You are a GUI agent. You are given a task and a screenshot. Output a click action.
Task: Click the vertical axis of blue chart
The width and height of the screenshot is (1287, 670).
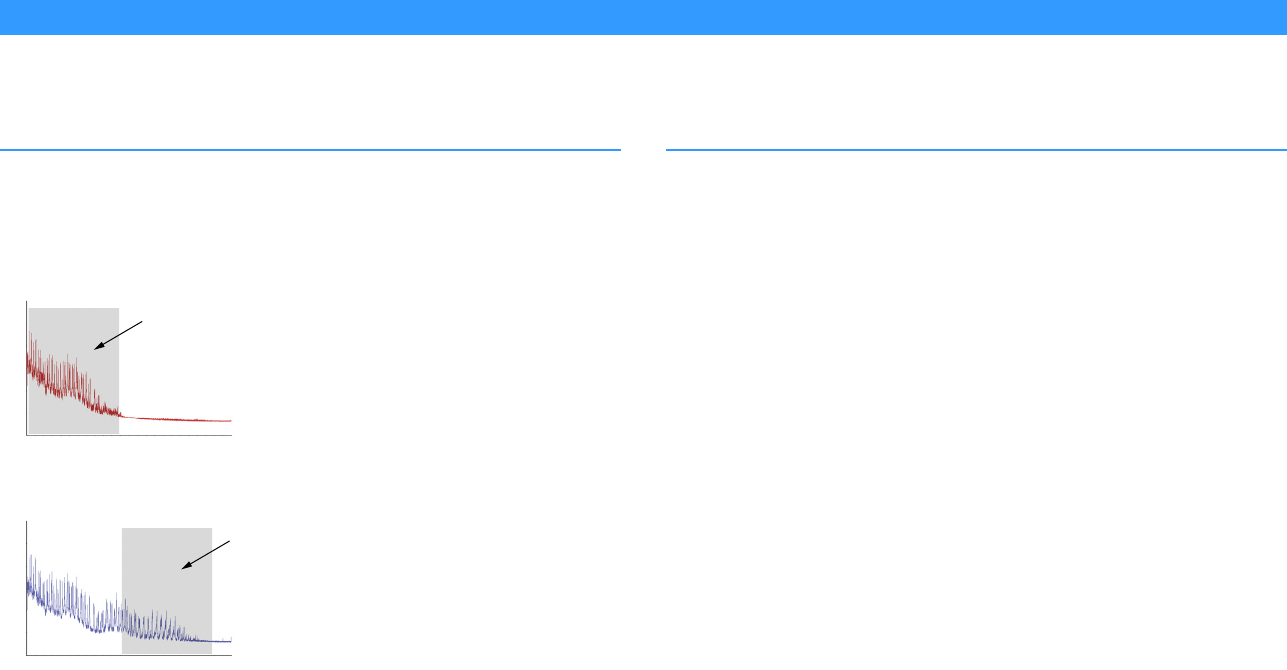click(x=27, y=588)
